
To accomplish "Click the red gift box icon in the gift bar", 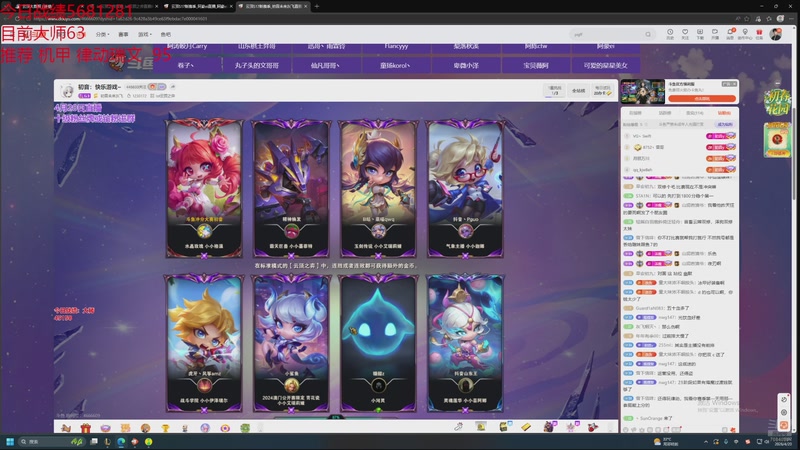I will [85, 428].
